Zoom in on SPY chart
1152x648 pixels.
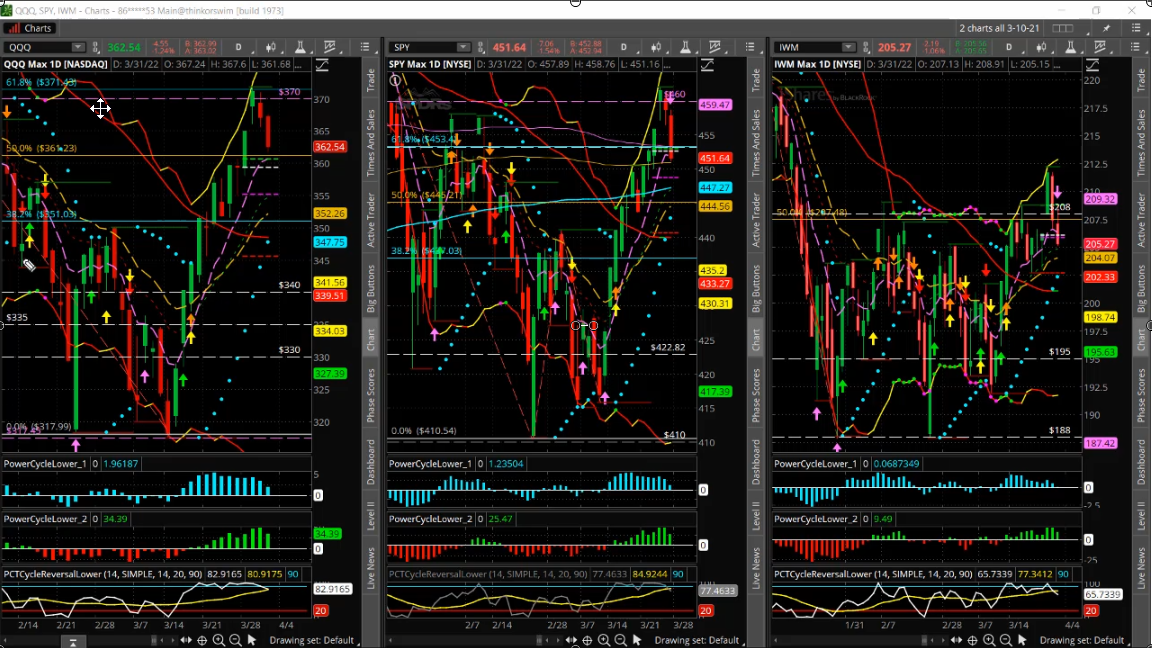tap(604, 641)
